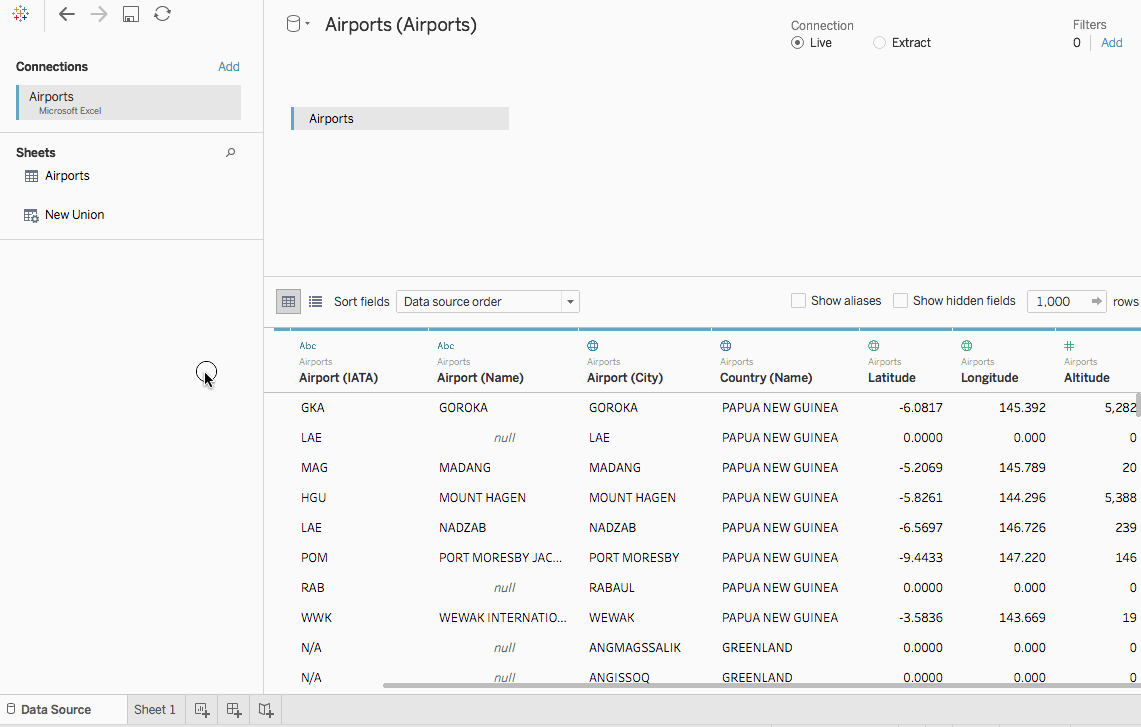Add a new connection
The image size is (1141, 727).
tap(228, 67)
